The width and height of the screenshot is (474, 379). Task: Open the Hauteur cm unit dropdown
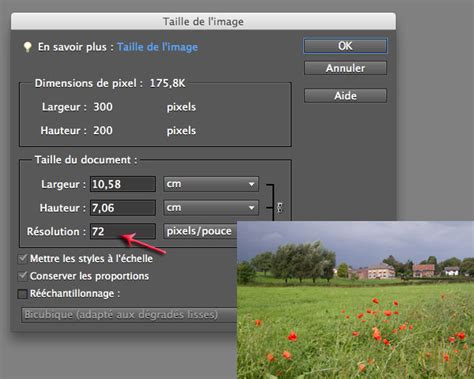[211, 208]
